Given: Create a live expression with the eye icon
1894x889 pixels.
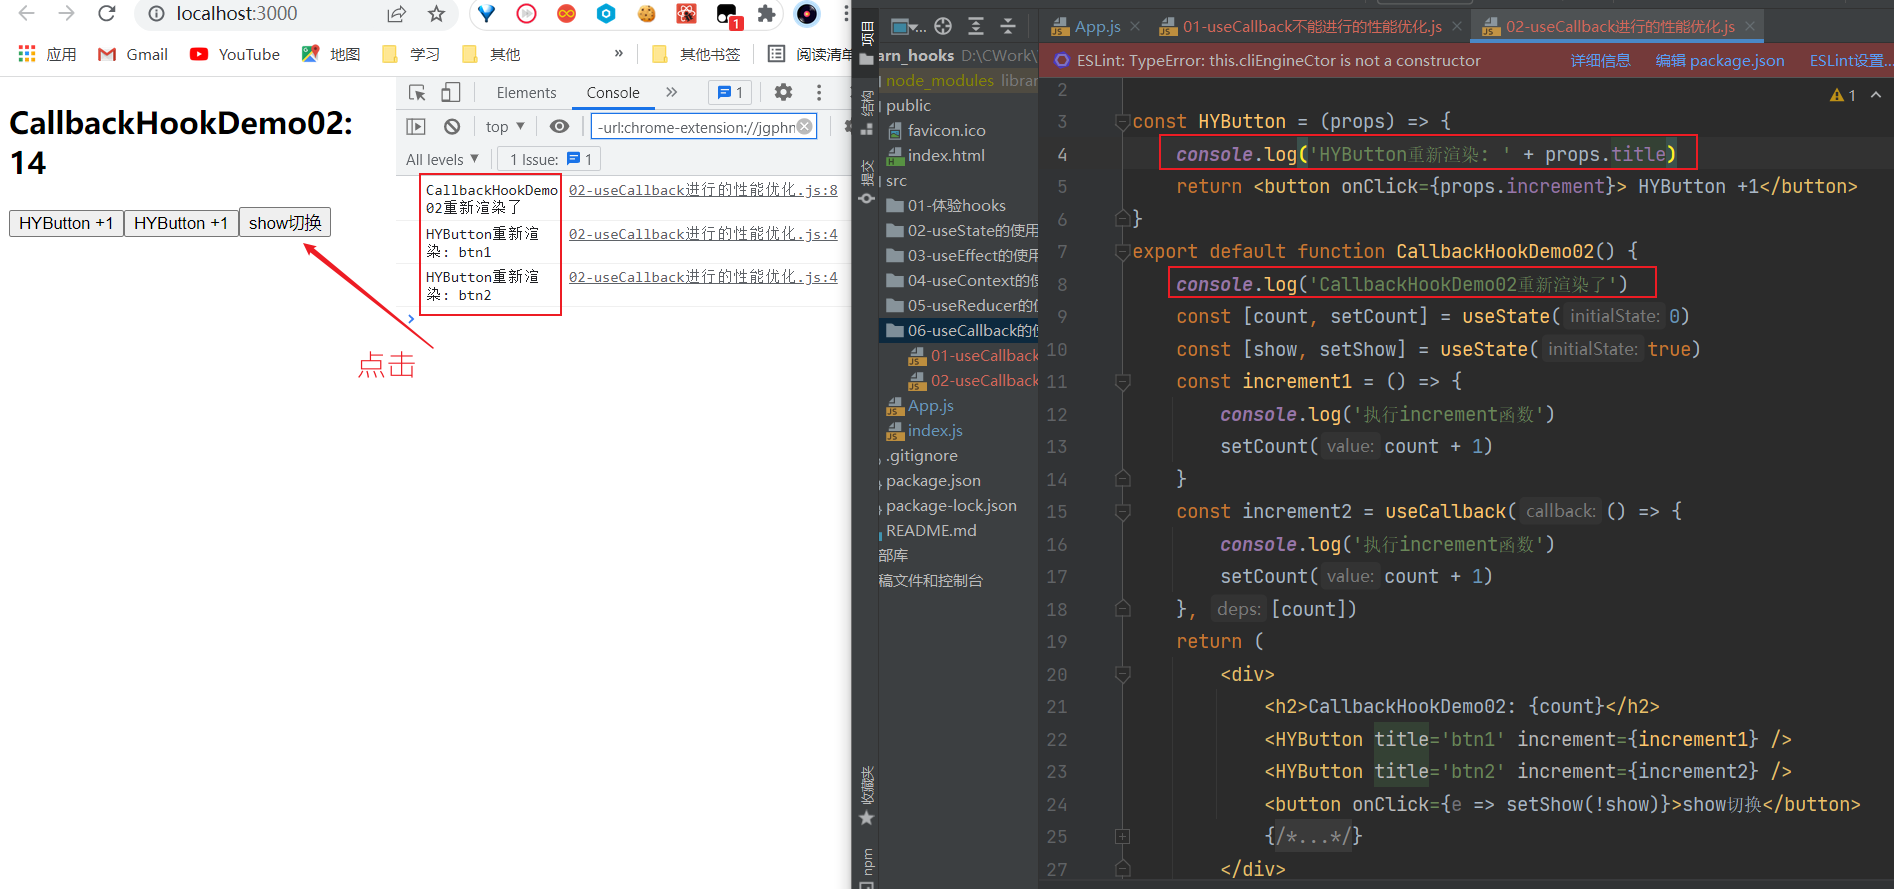Looking at the screenshot, I should point(560,126).
